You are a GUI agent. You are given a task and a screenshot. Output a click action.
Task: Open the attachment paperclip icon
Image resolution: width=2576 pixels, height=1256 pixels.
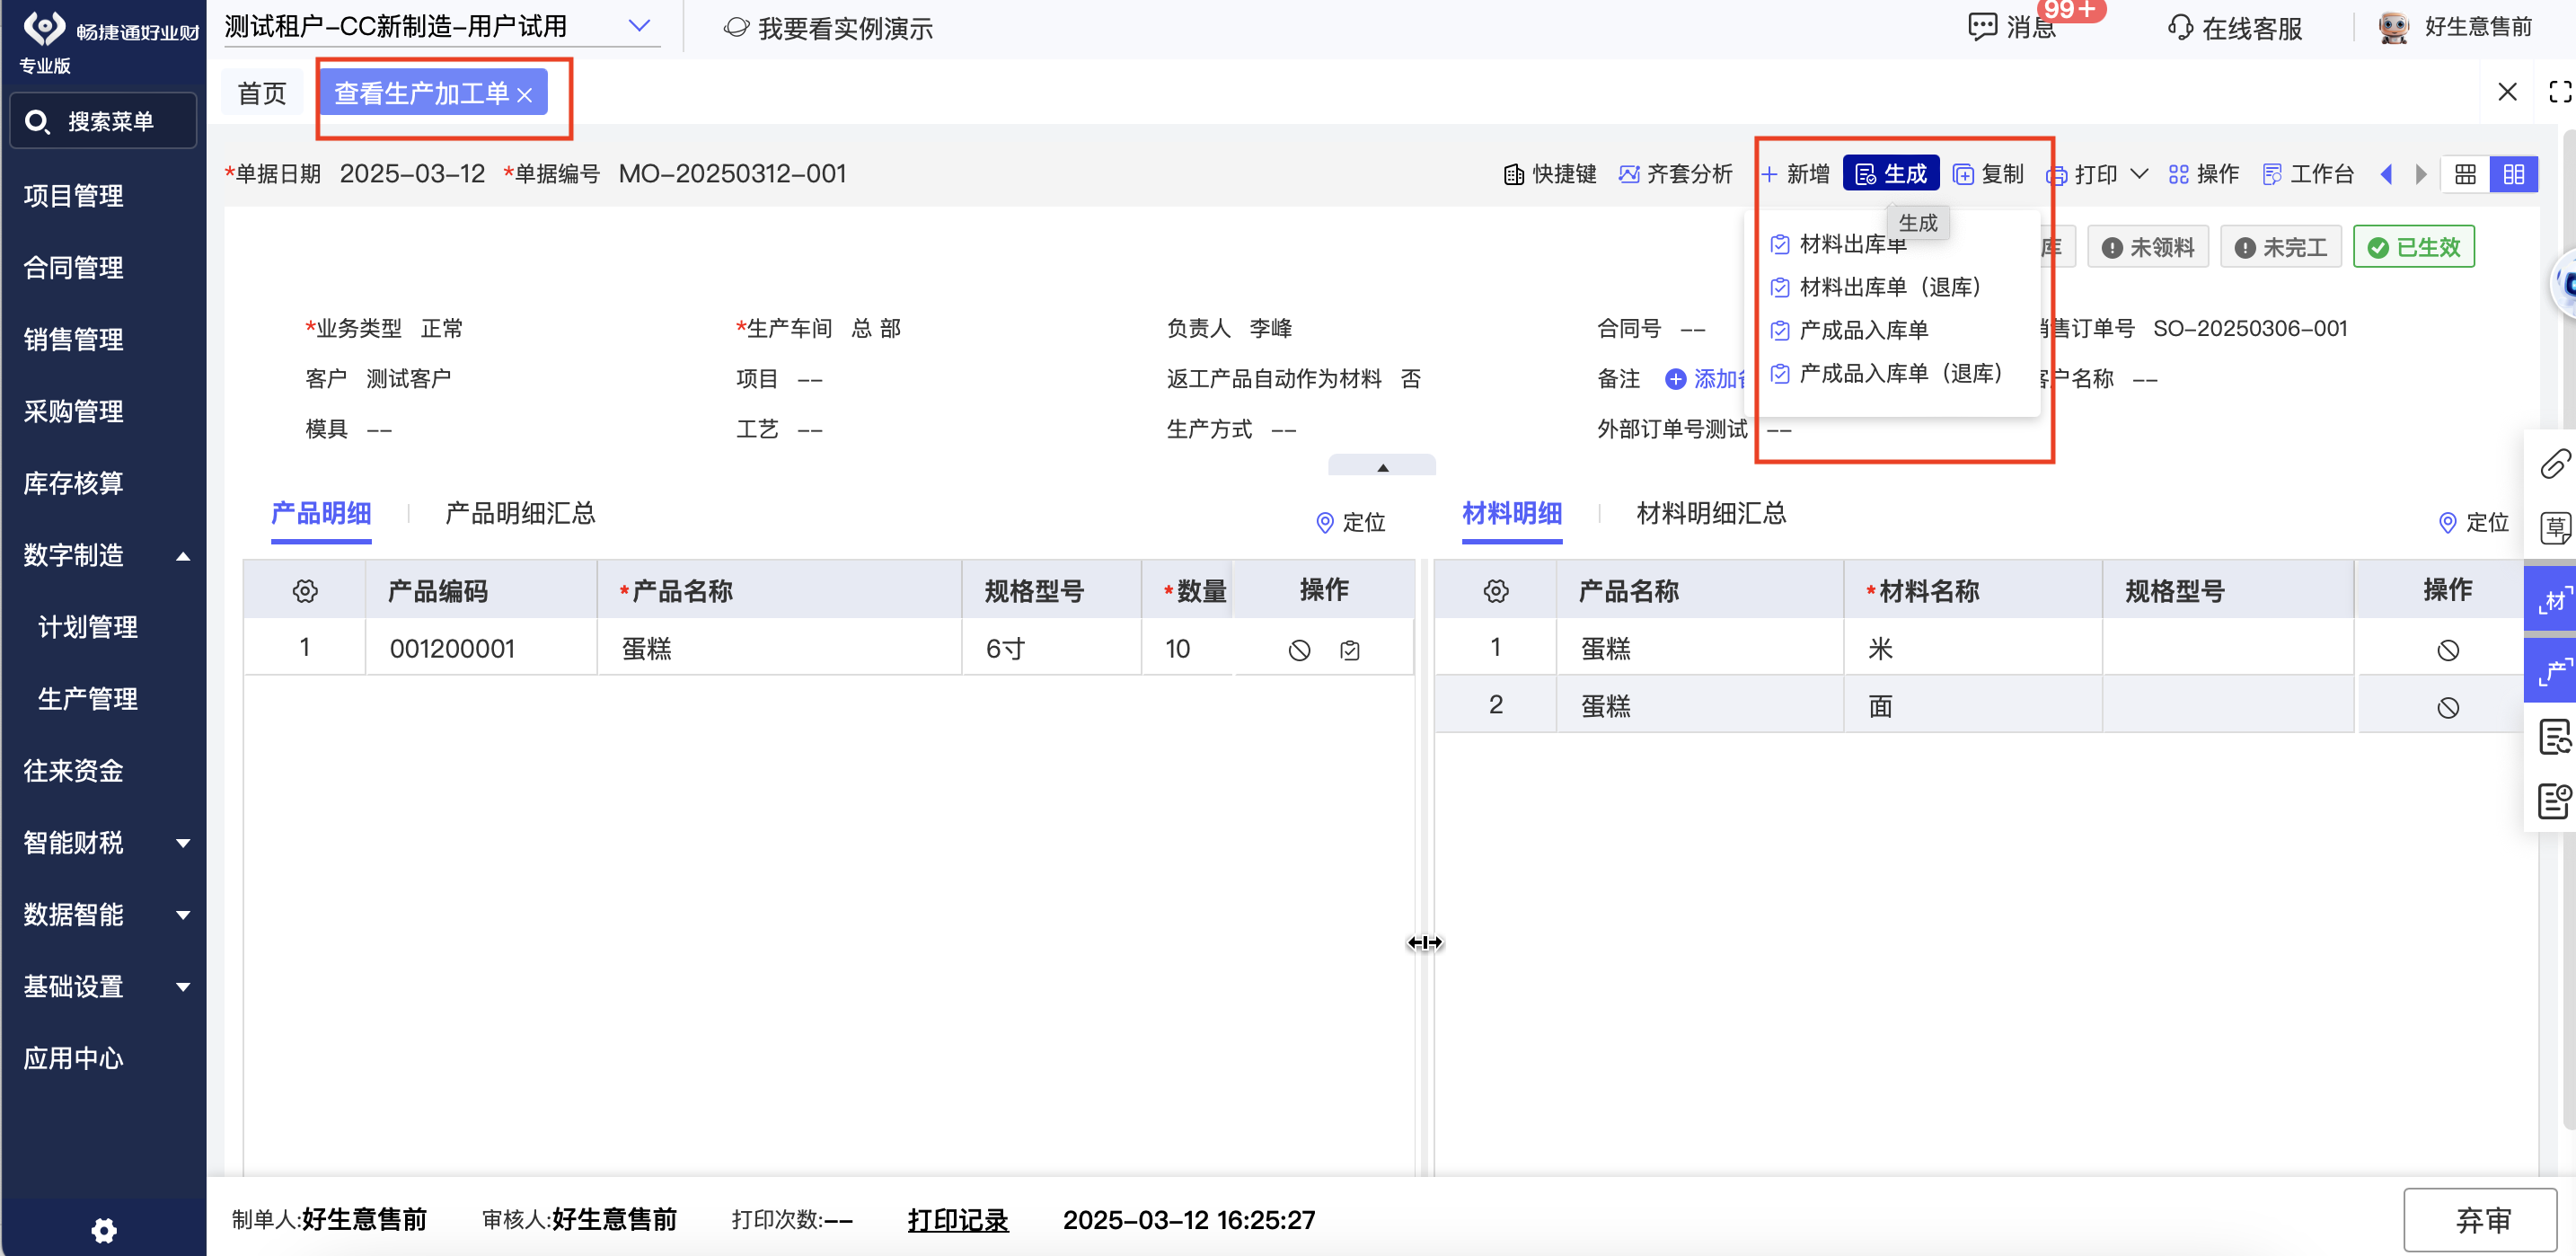point(2555,464)
